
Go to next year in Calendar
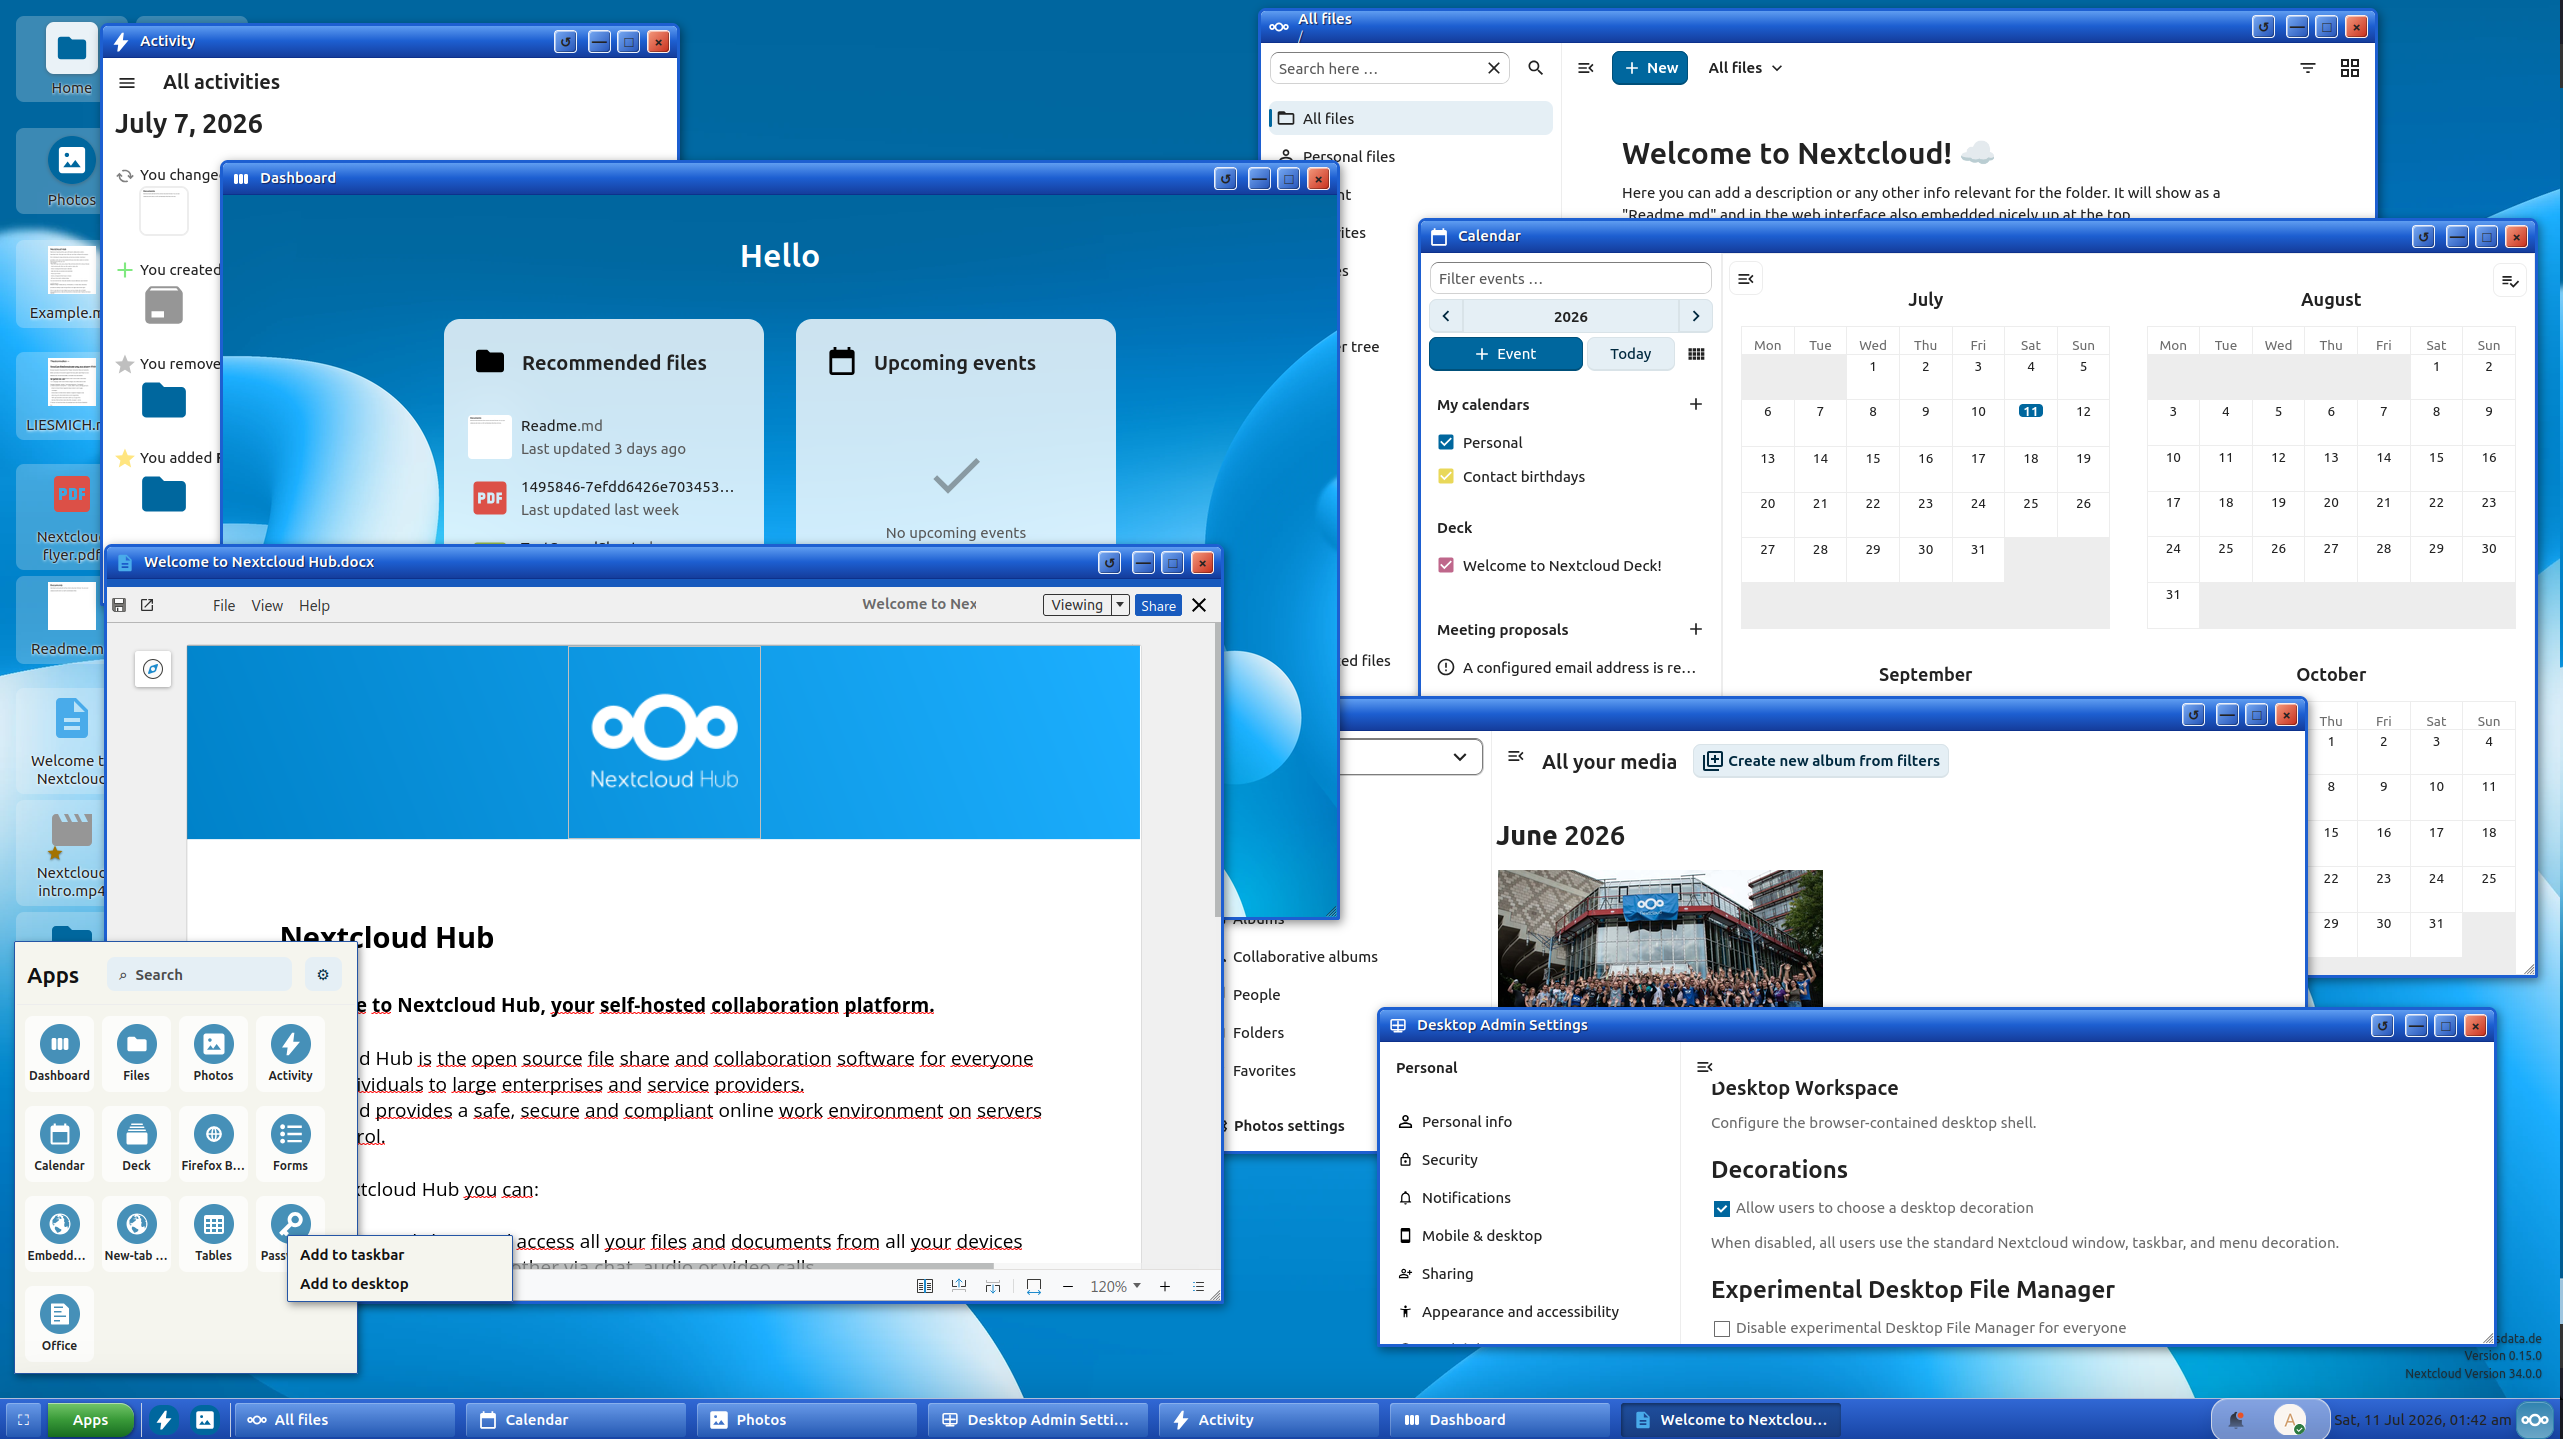[x=1696, y=316]
